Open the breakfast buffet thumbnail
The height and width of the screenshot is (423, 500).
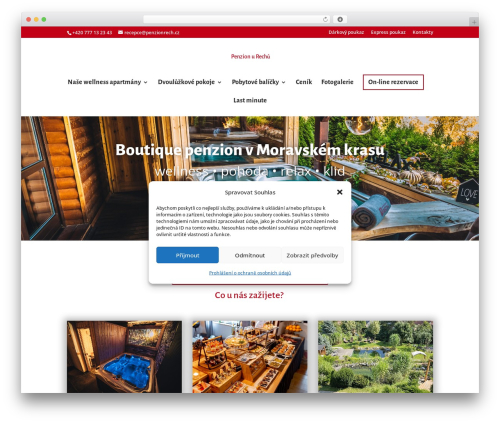click(x=250, y=357)
